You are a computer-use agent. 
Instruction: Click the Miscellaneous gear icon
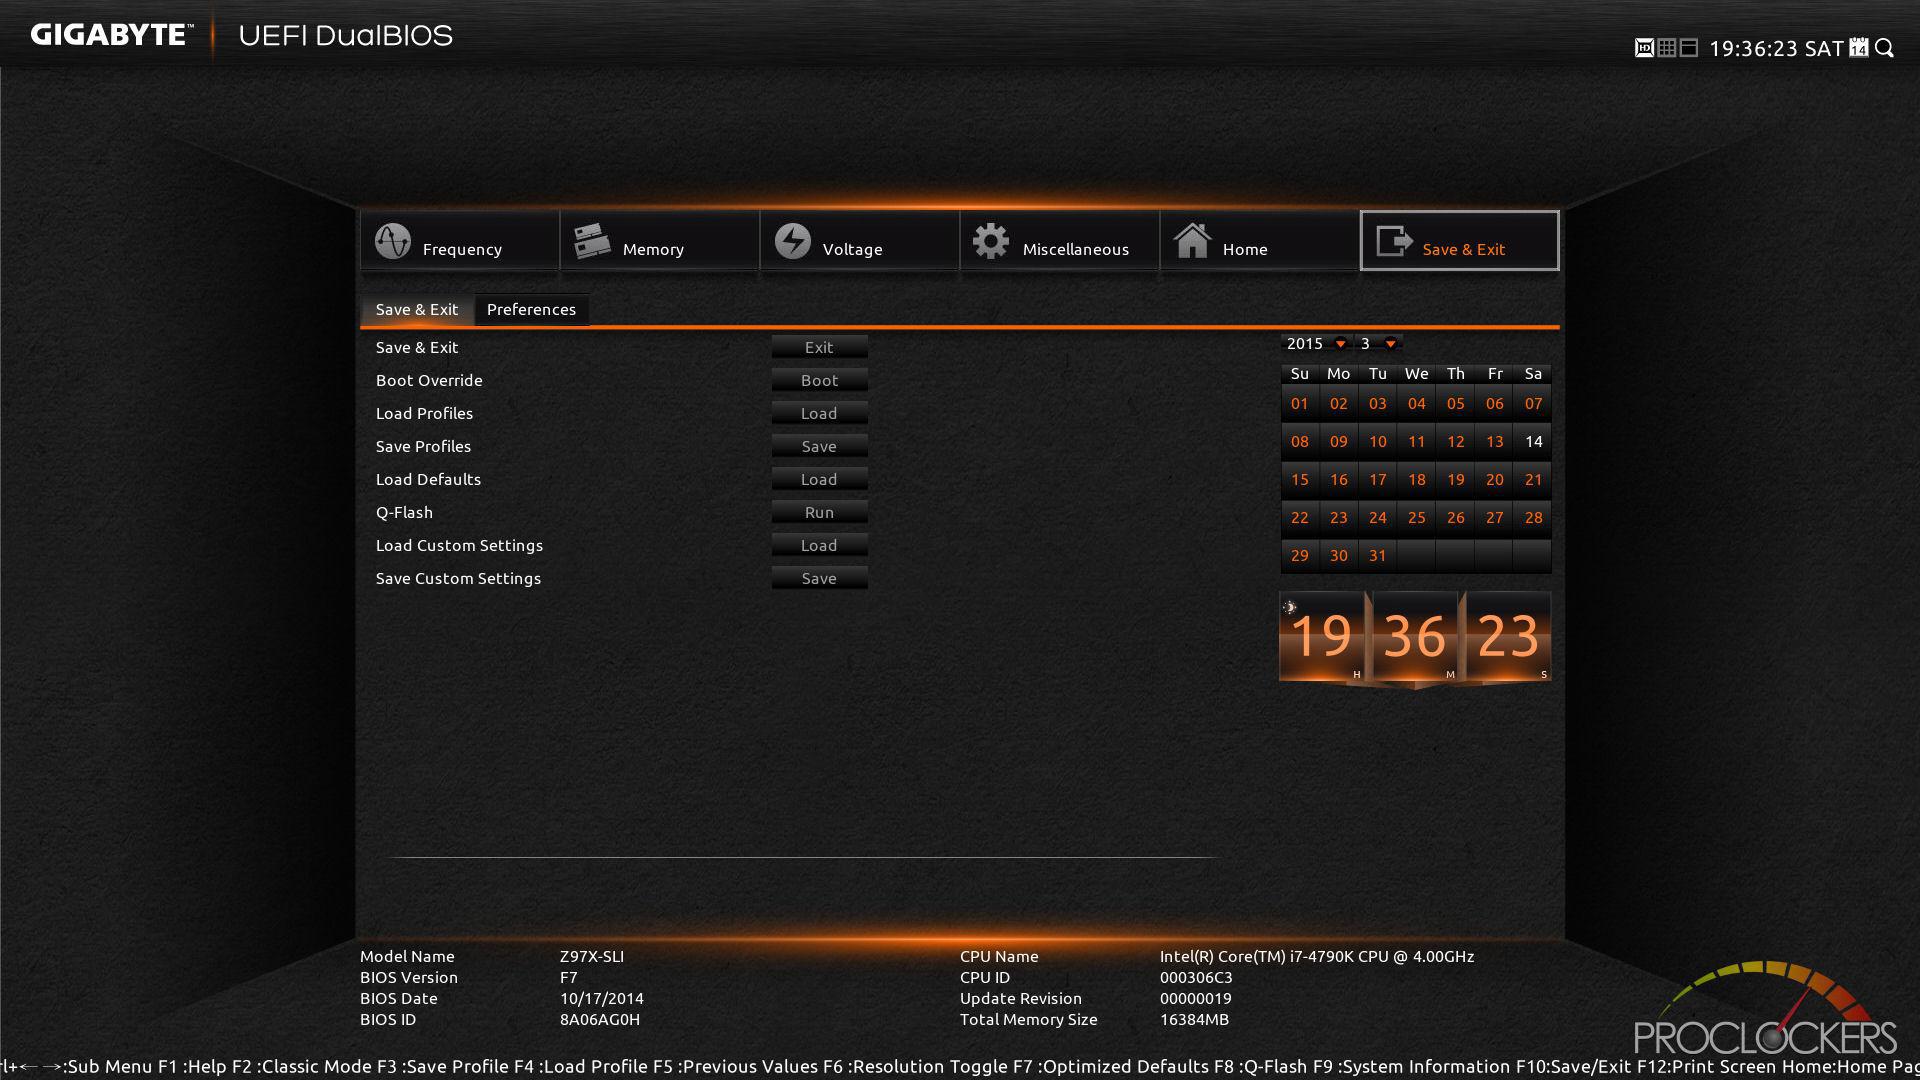coord(991,241)
